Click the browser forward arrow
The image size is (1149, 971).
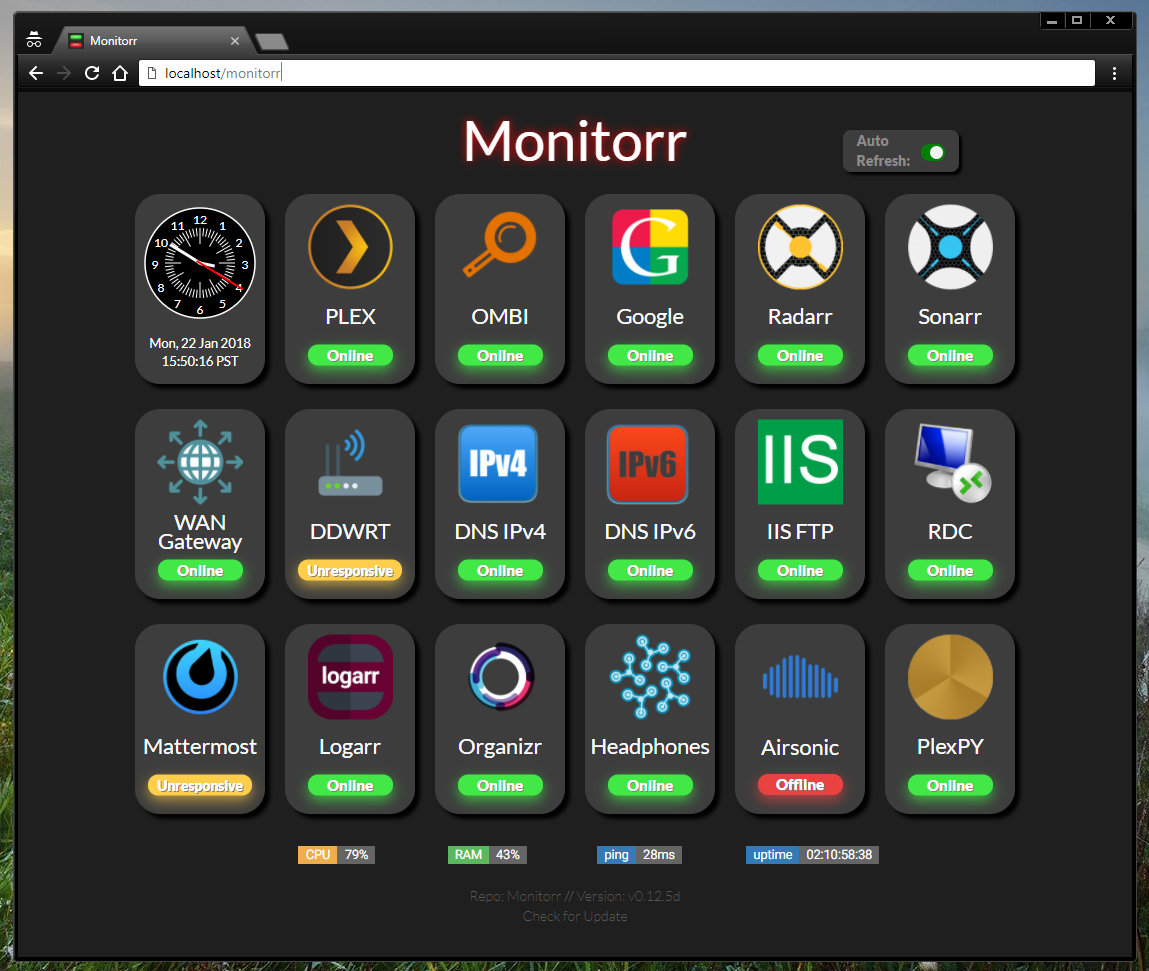point(64,73)
